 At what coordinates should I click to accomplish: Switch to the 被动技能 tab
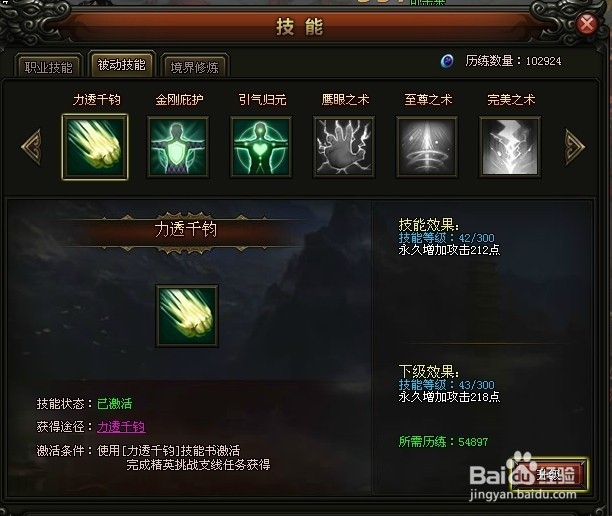[122, 64]
